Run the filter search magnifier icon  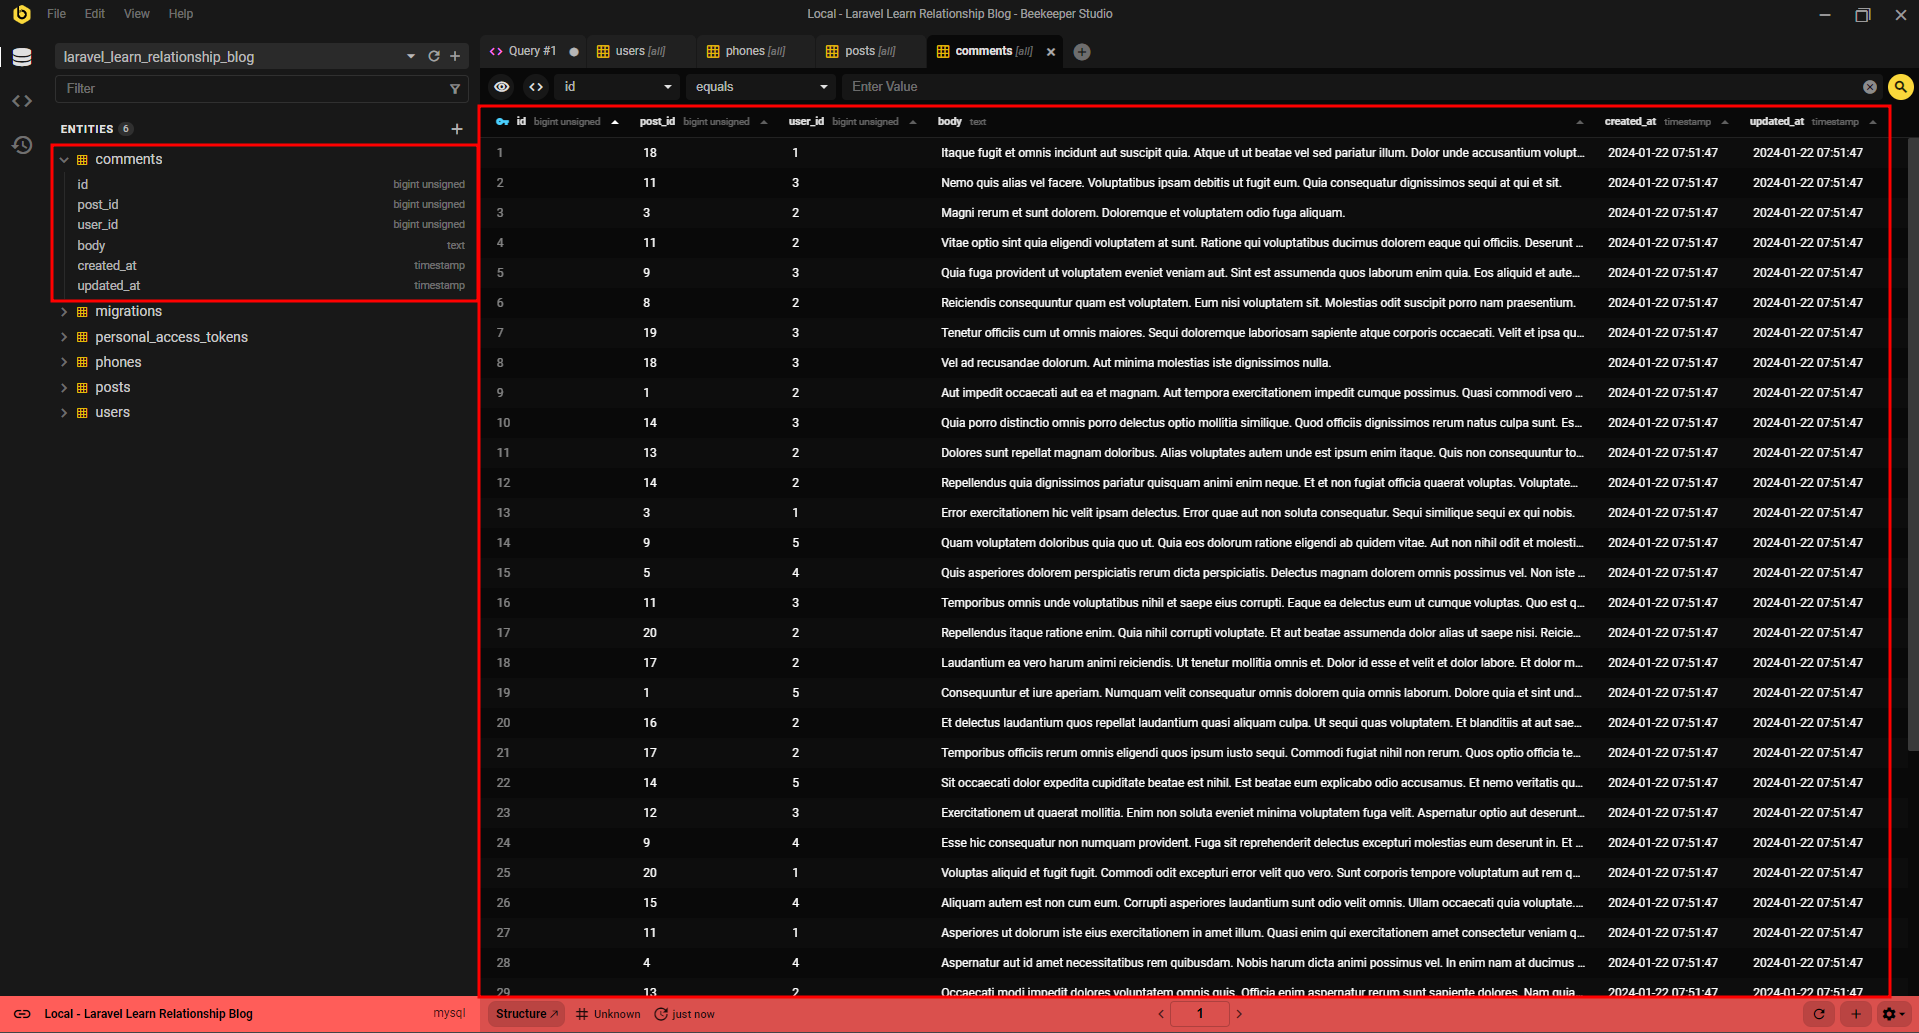(1900, 87)
